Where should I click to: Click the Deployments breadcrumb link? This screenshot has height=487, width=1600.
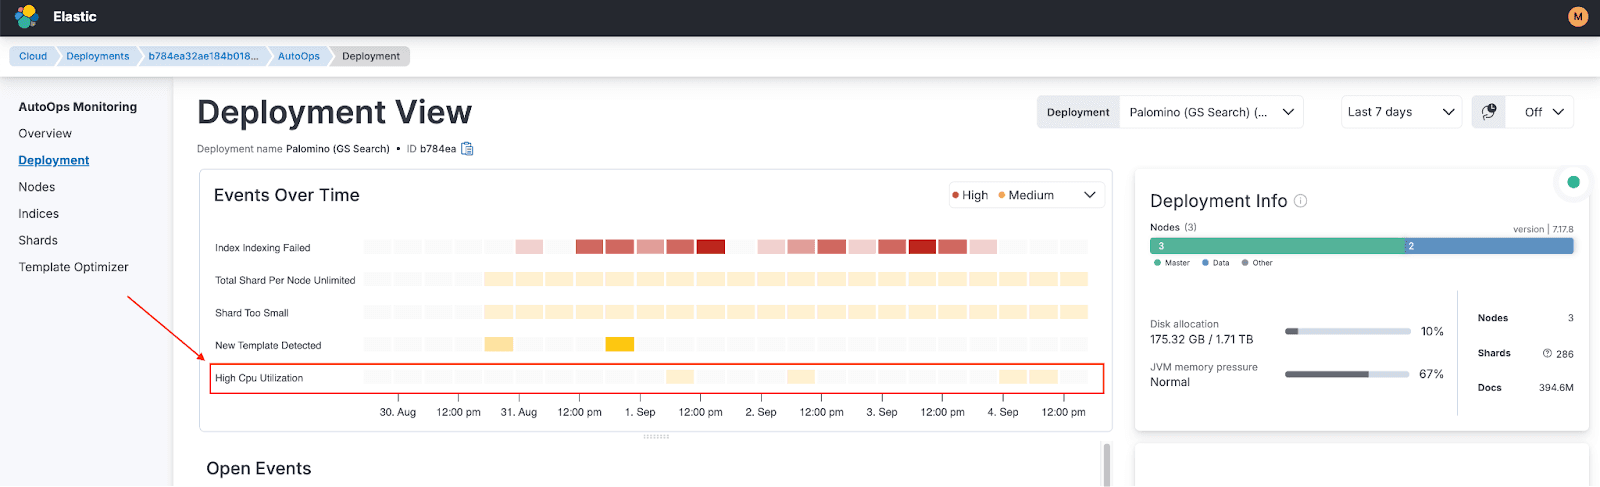coord(98,56)
